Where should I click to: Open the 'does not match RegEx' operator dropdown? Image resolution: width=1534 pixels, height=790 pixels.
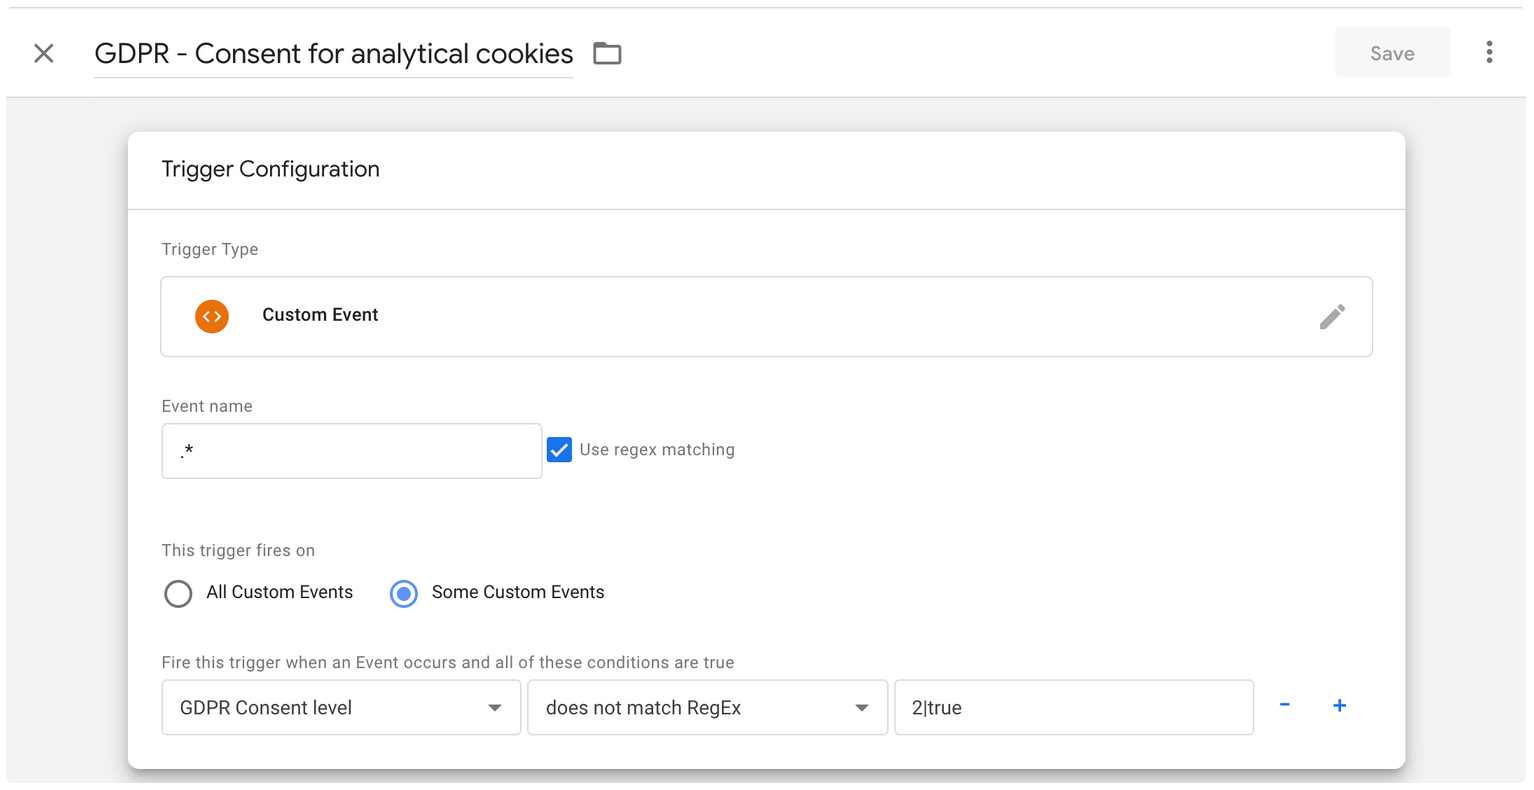pos(707,708)
